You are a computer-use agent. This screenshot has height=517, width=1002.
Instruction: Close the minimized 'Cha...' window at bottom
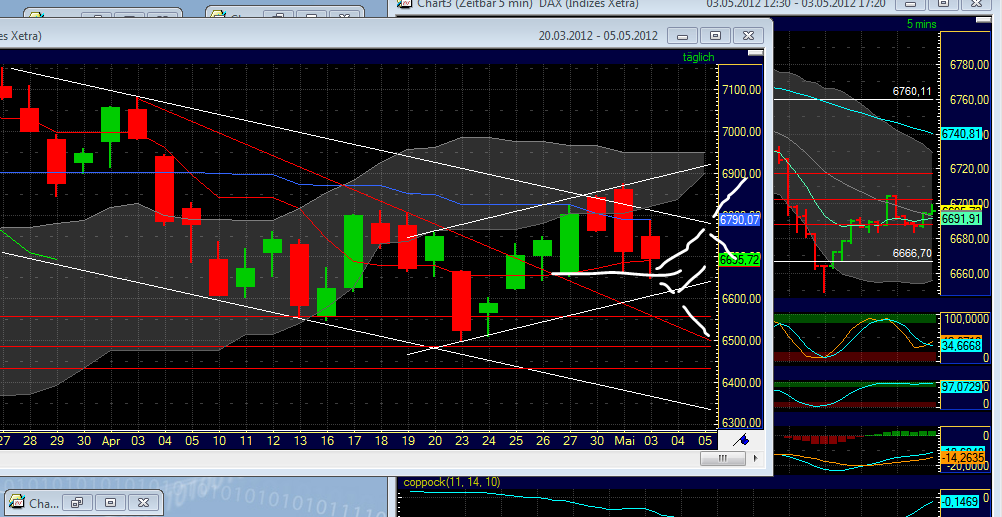(141, 503)
